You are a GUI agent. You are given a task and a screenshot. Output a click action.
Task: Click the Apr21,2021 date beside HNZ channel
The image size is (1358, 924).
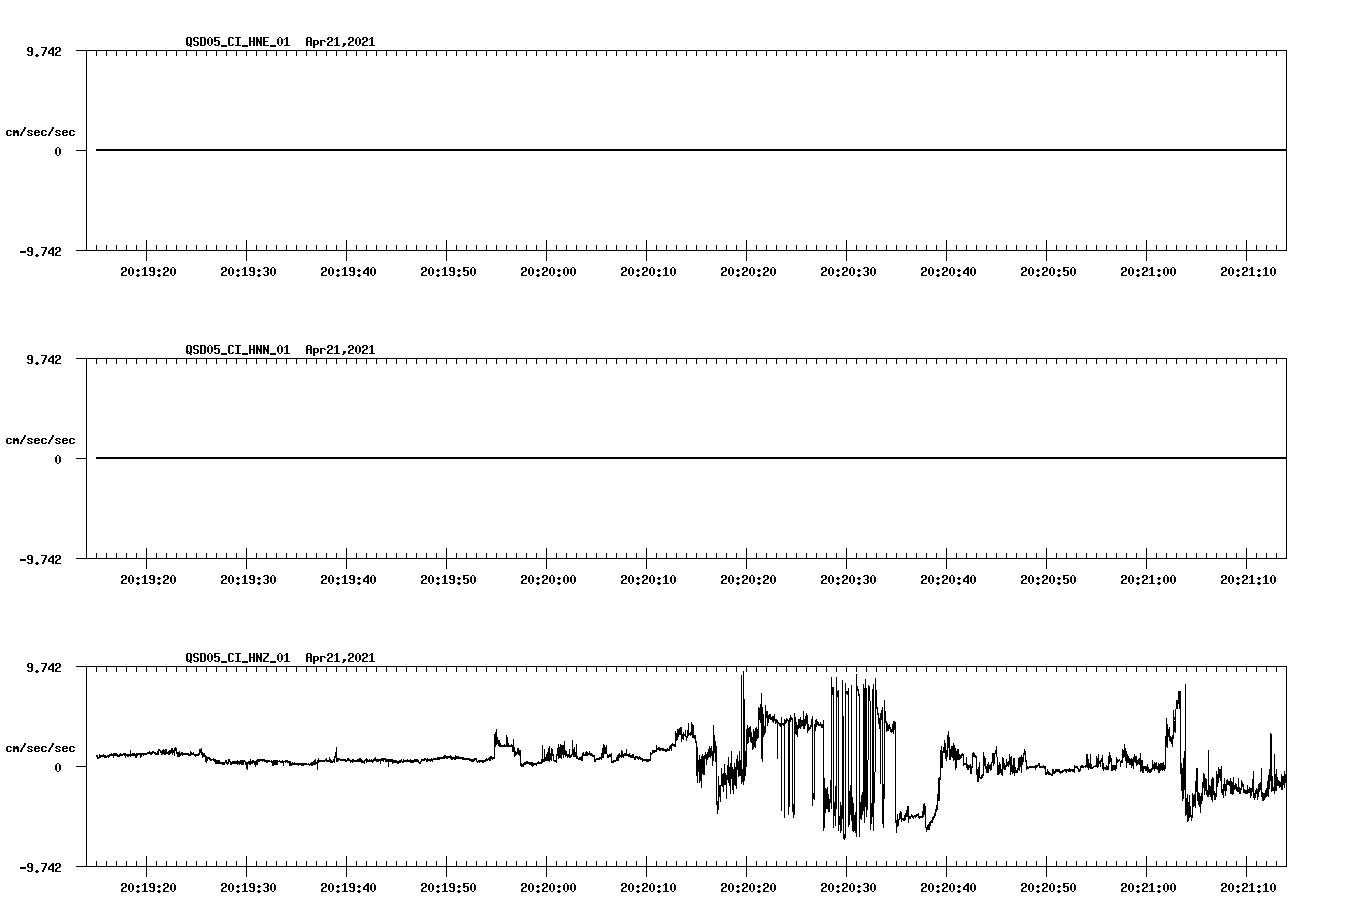coord(340,658)
